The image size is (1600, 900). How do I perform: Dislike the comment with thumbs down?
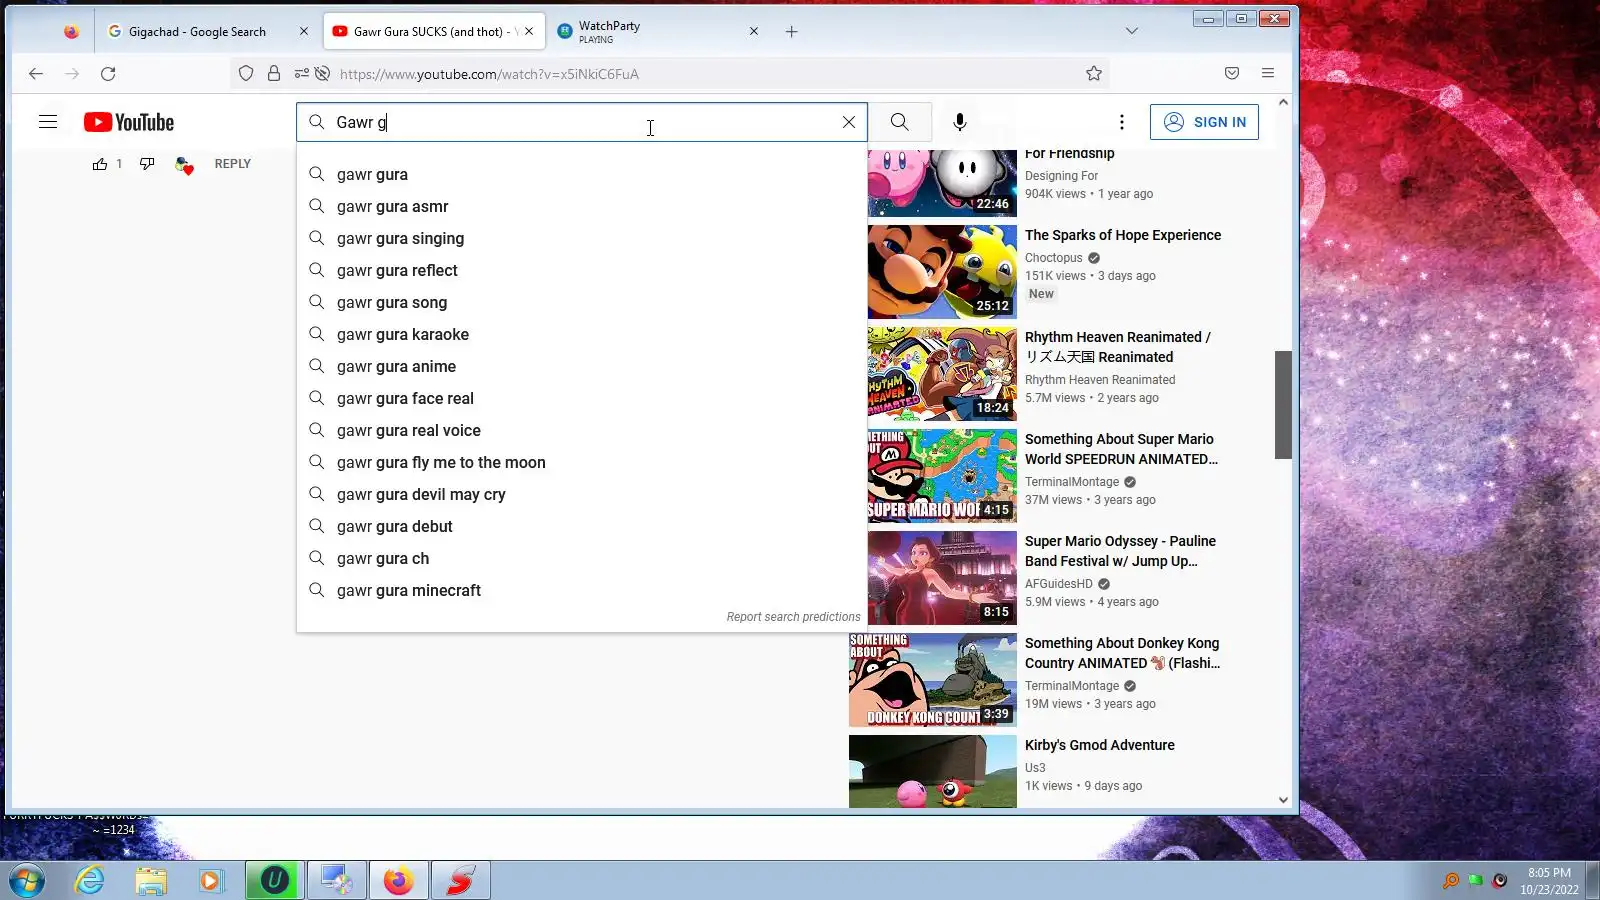147,164
